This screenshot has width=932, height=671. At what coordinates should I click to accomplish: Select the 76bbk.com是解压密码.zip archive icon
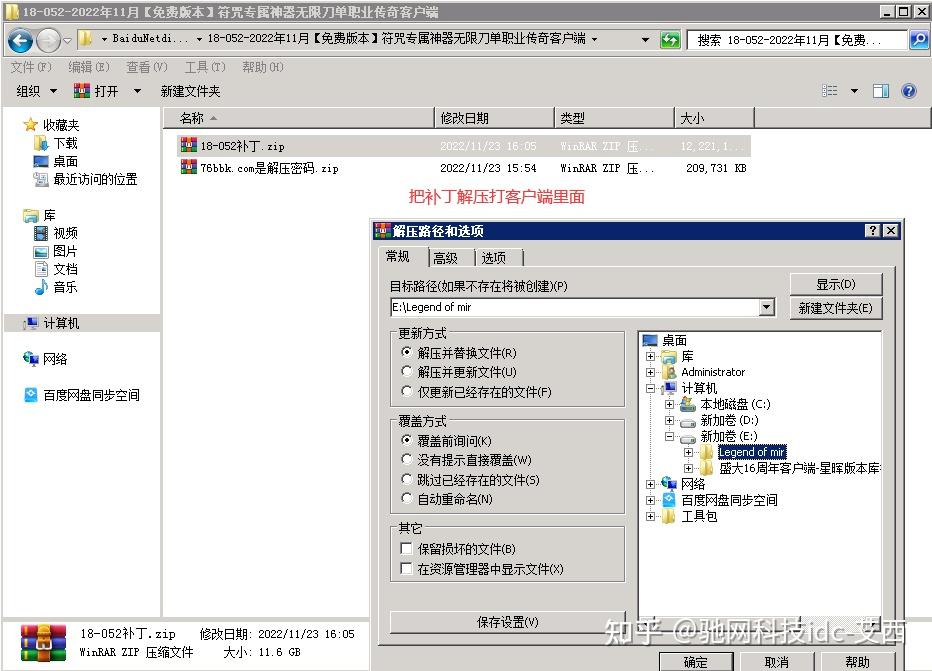coord(188,167)
